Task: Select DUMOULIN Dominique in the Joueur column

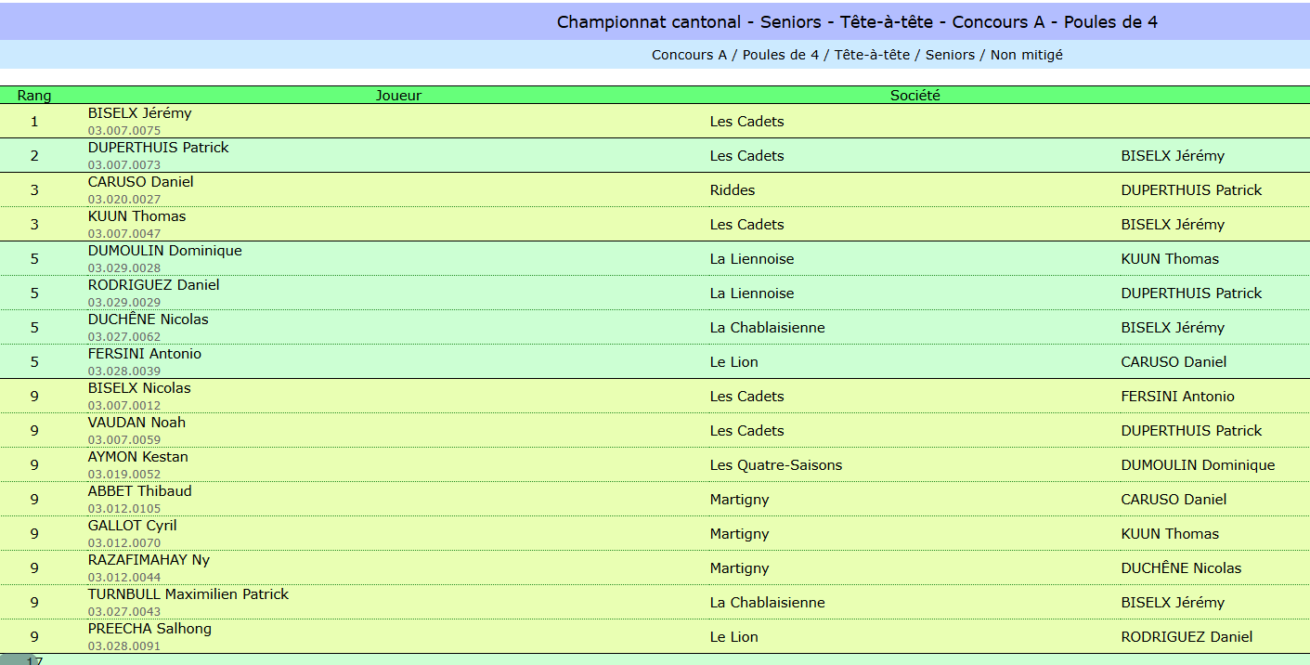Action: [x=165, y=251]
